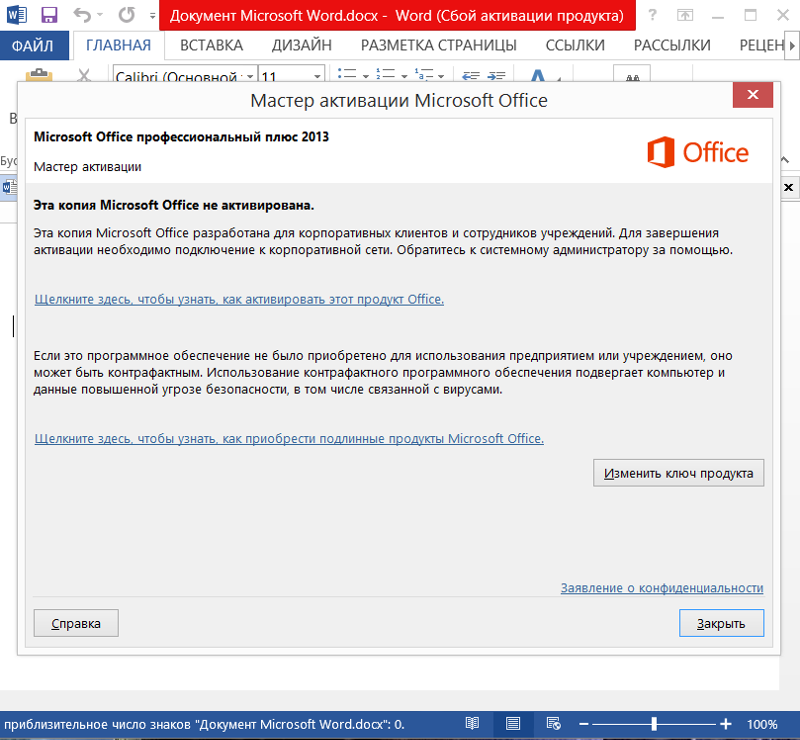Click the Справка button
Image resolution: width=800 pixels, height=740 pixels.
point(76,623)
